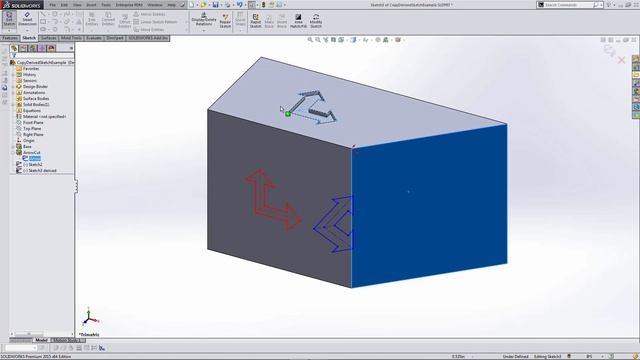
Task: Select Front Plane in the tree
Action: tap(33, 122)
